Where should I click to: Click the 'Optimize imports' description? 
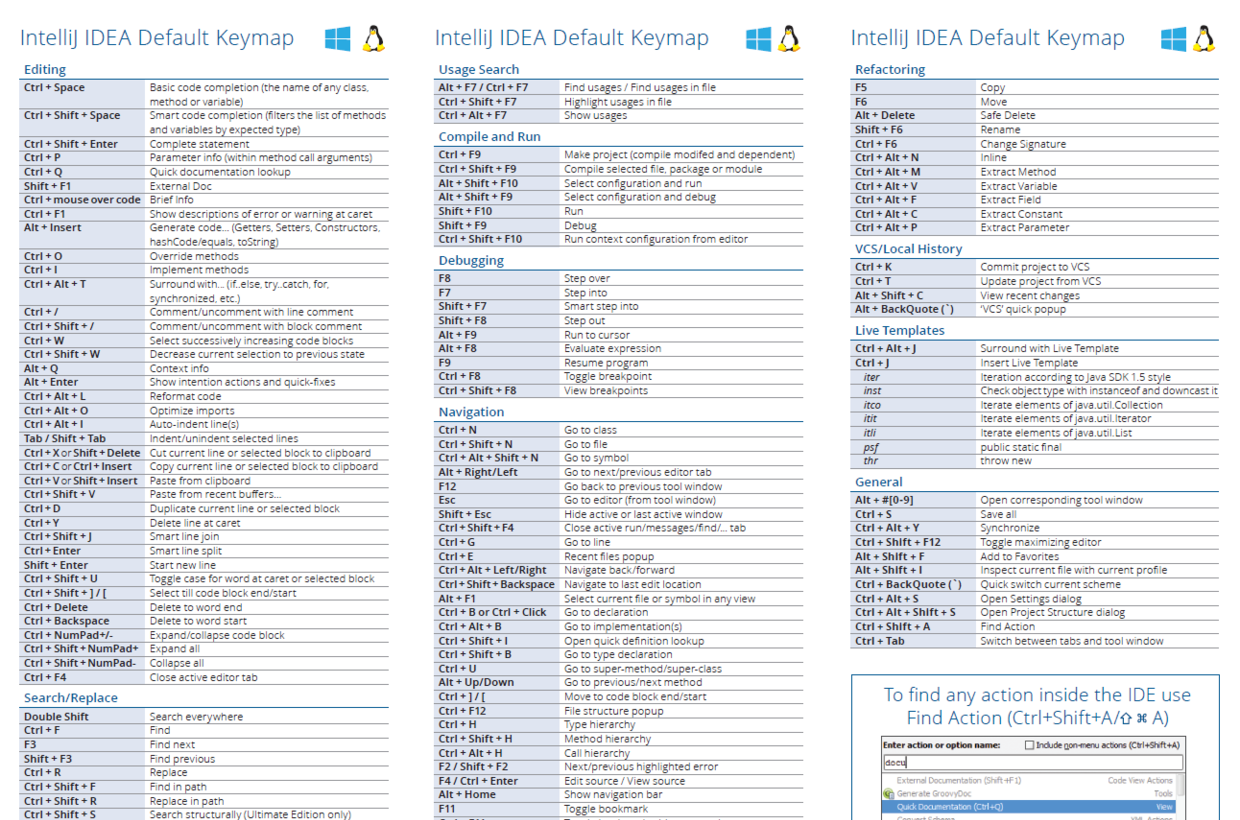(192, 411)
